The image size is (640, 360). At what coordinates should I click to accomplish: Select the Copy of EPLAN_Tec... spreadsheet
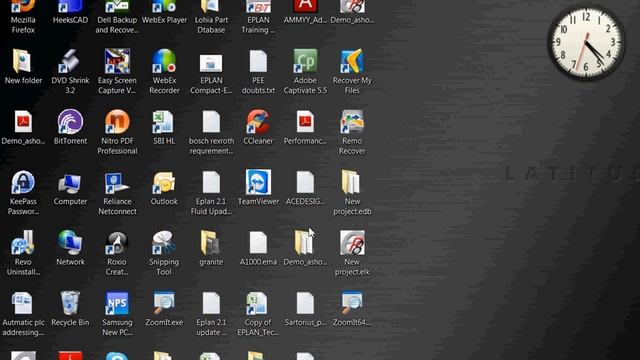tap(258, 313)
